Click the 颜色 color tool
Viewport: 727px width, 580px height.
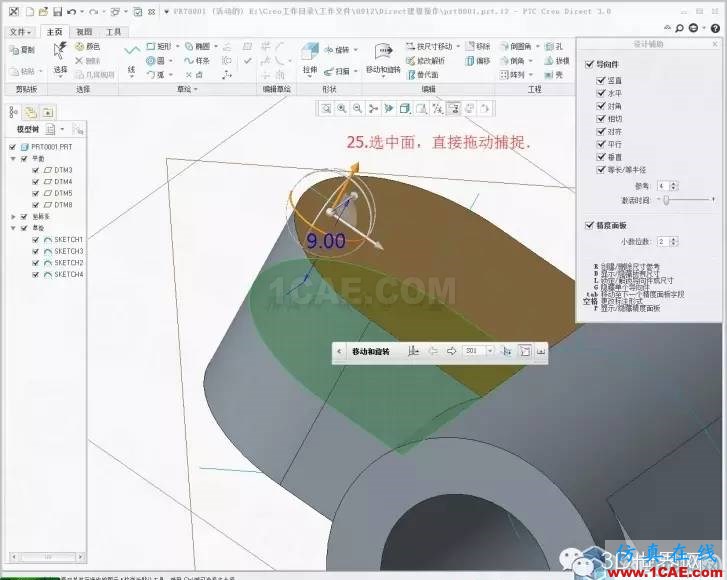click(x=88, y=46)
